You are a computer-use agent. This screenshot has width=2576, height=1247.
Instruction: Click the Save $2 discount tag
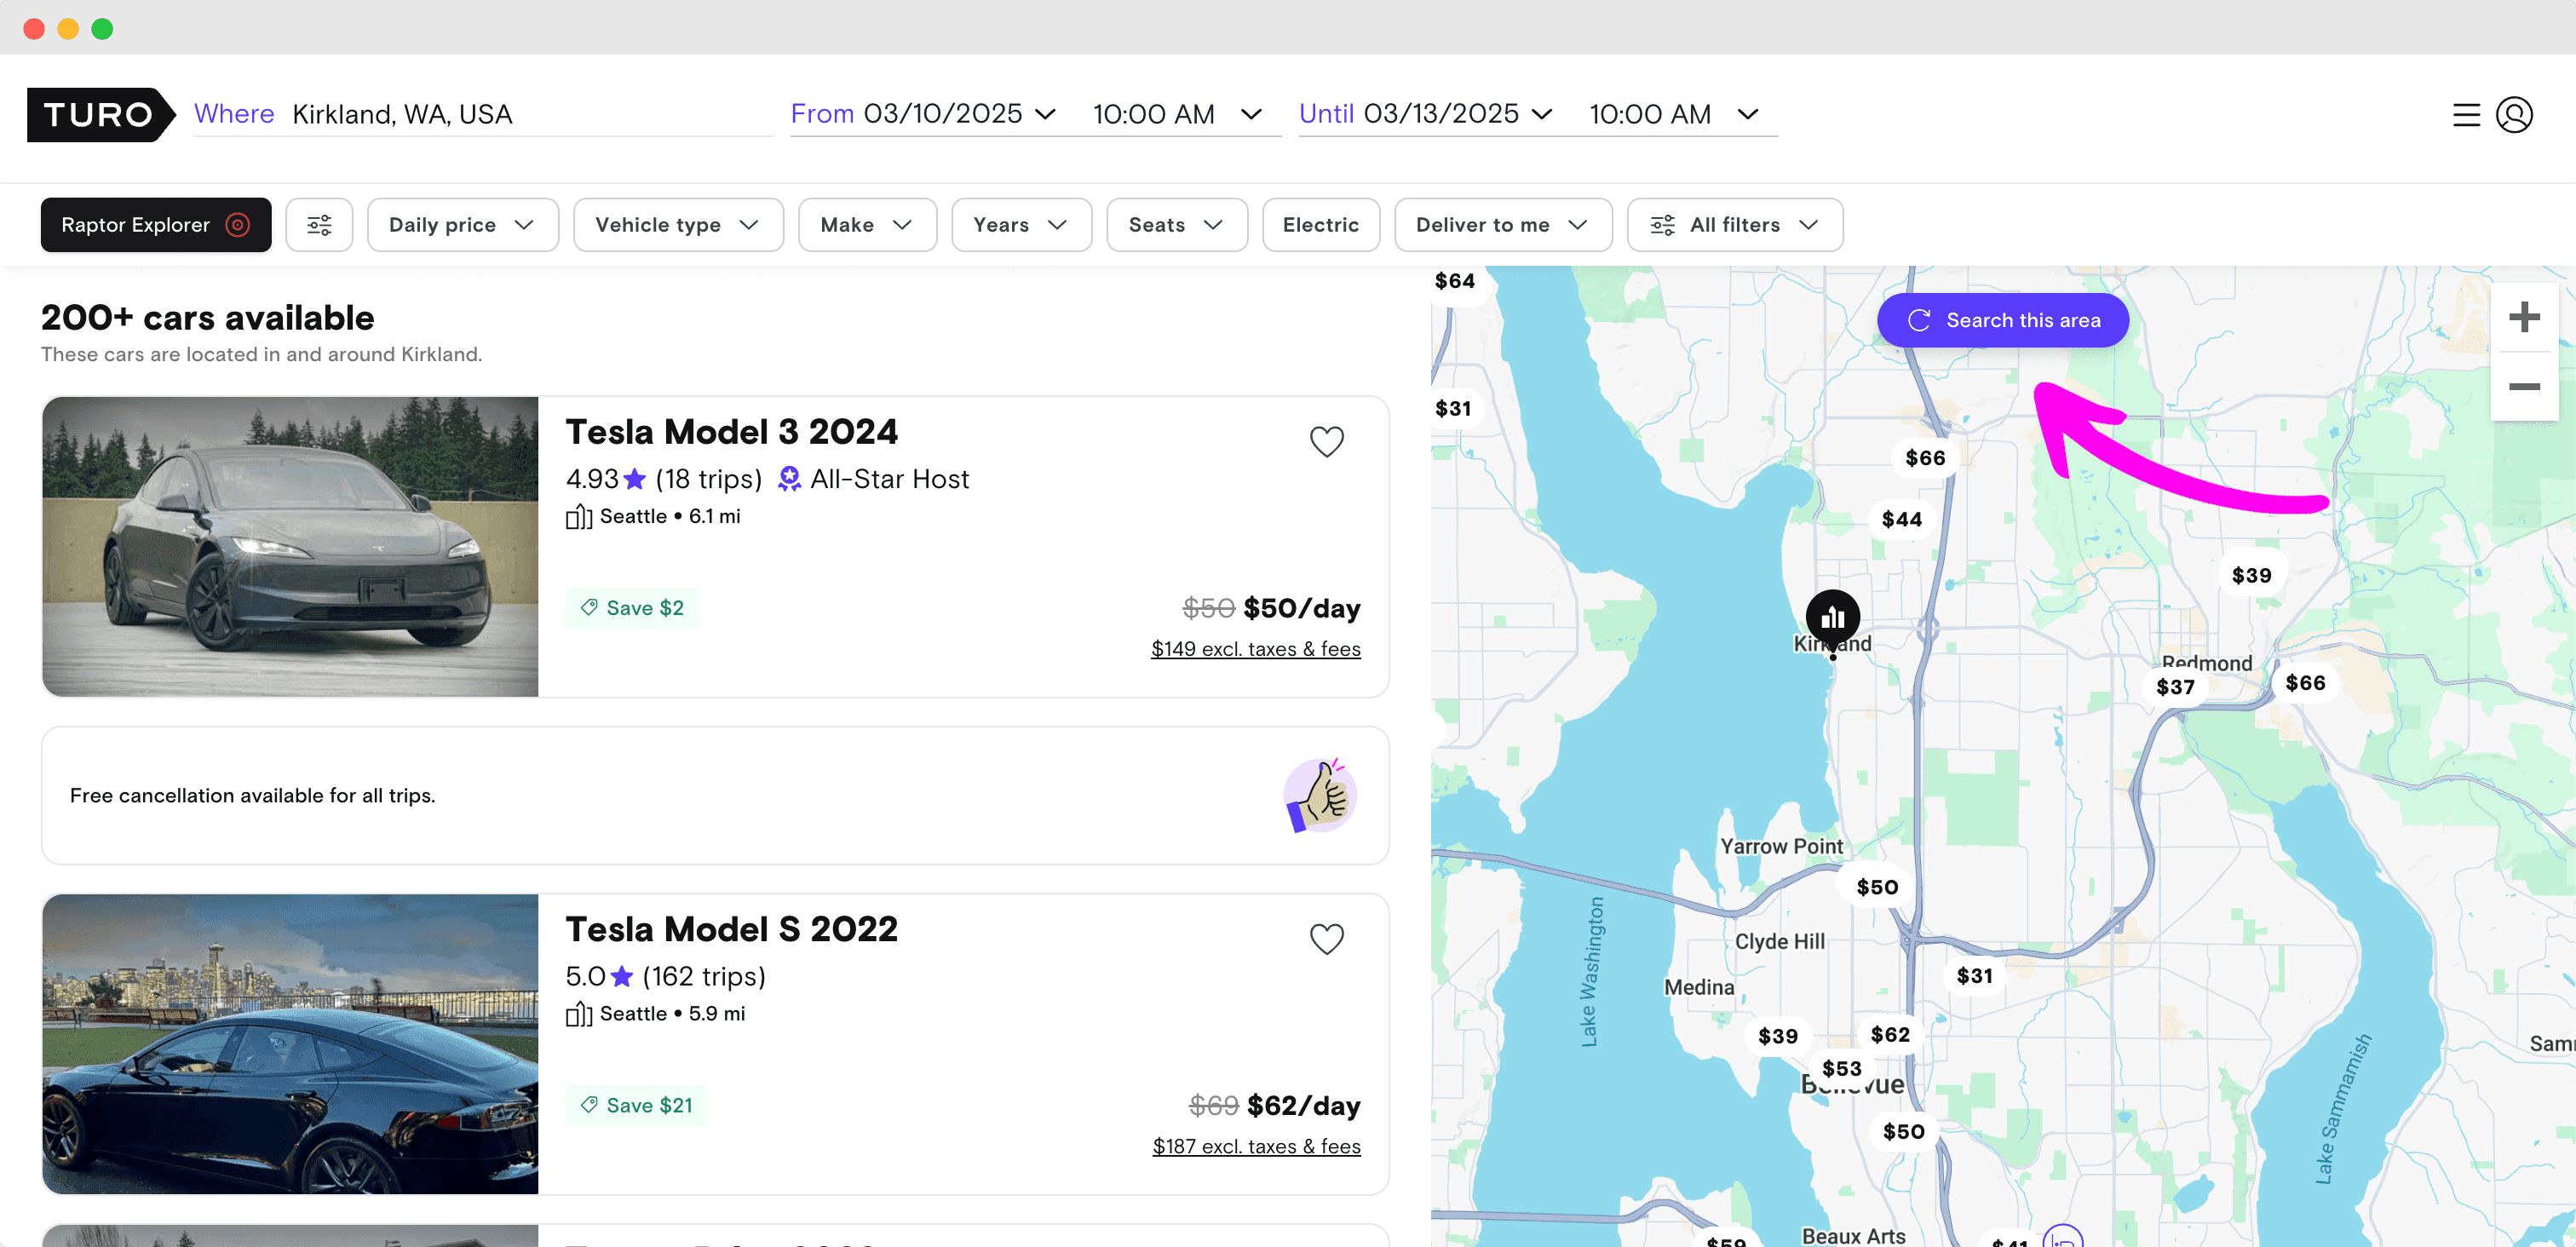click(x=632, y=608)
